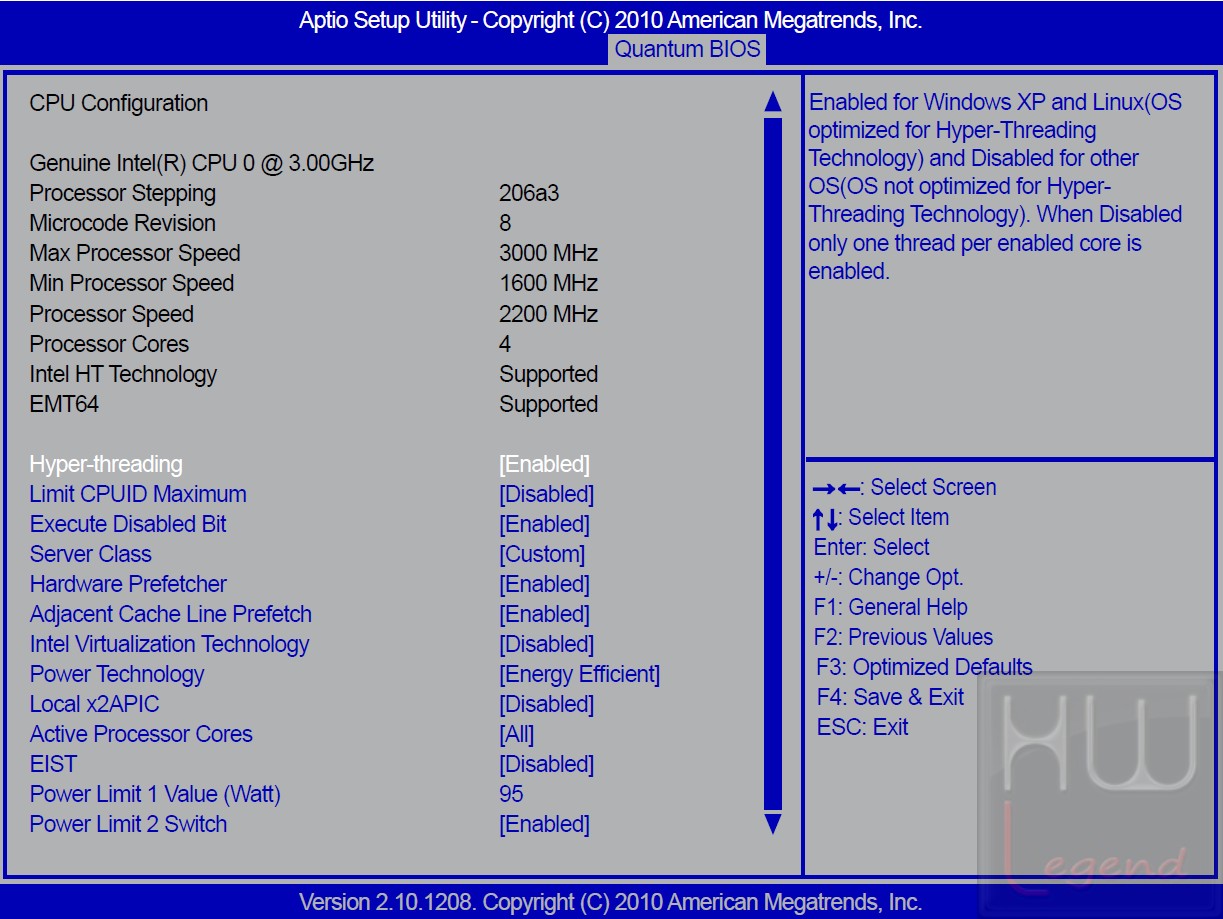Click the Select Item arrow keys hint

881,517
